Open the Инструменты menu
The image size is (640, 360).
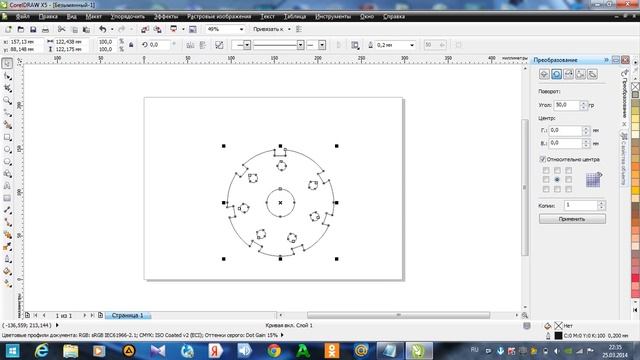333,17
